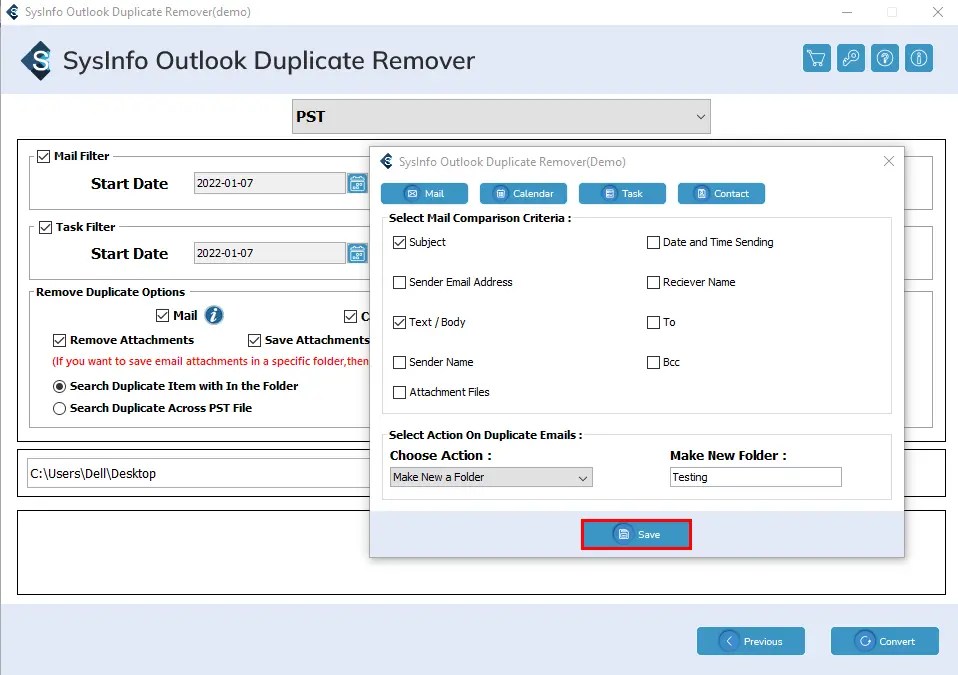Click the app icon in the title bar
Viewport: 958px width, 675px height.
click(x=11, y=11)
